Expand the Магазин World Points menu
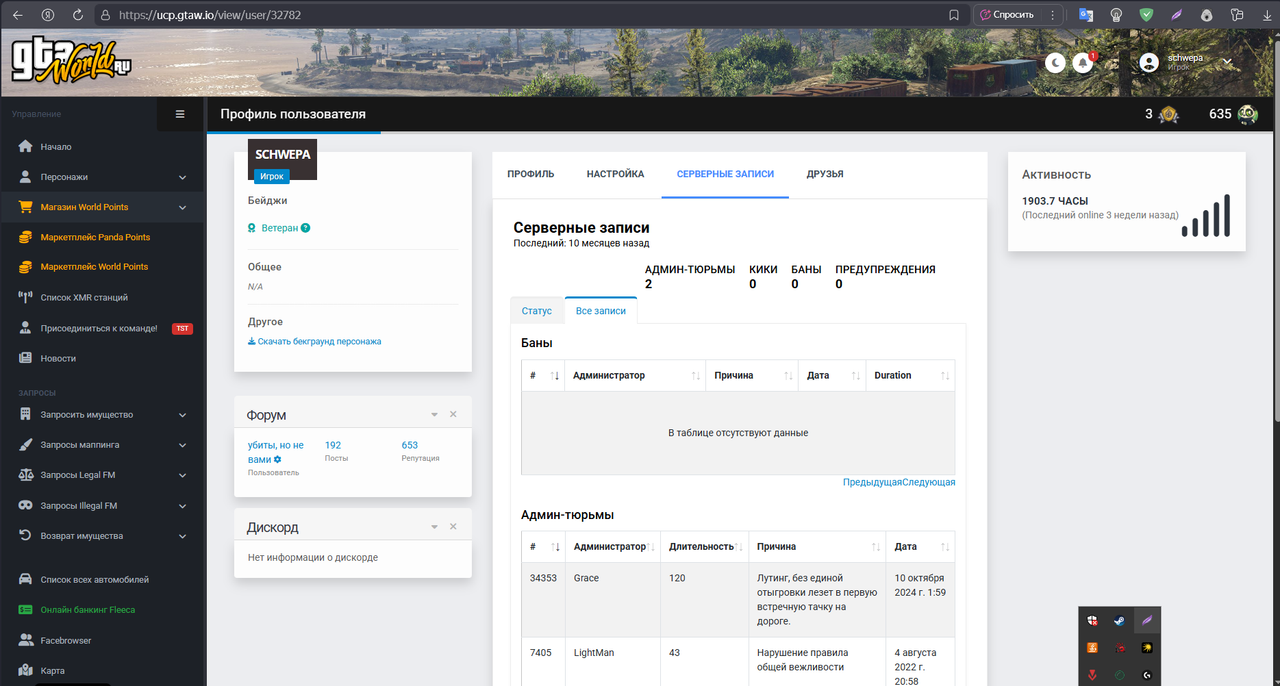 click(x=102, y=207)
